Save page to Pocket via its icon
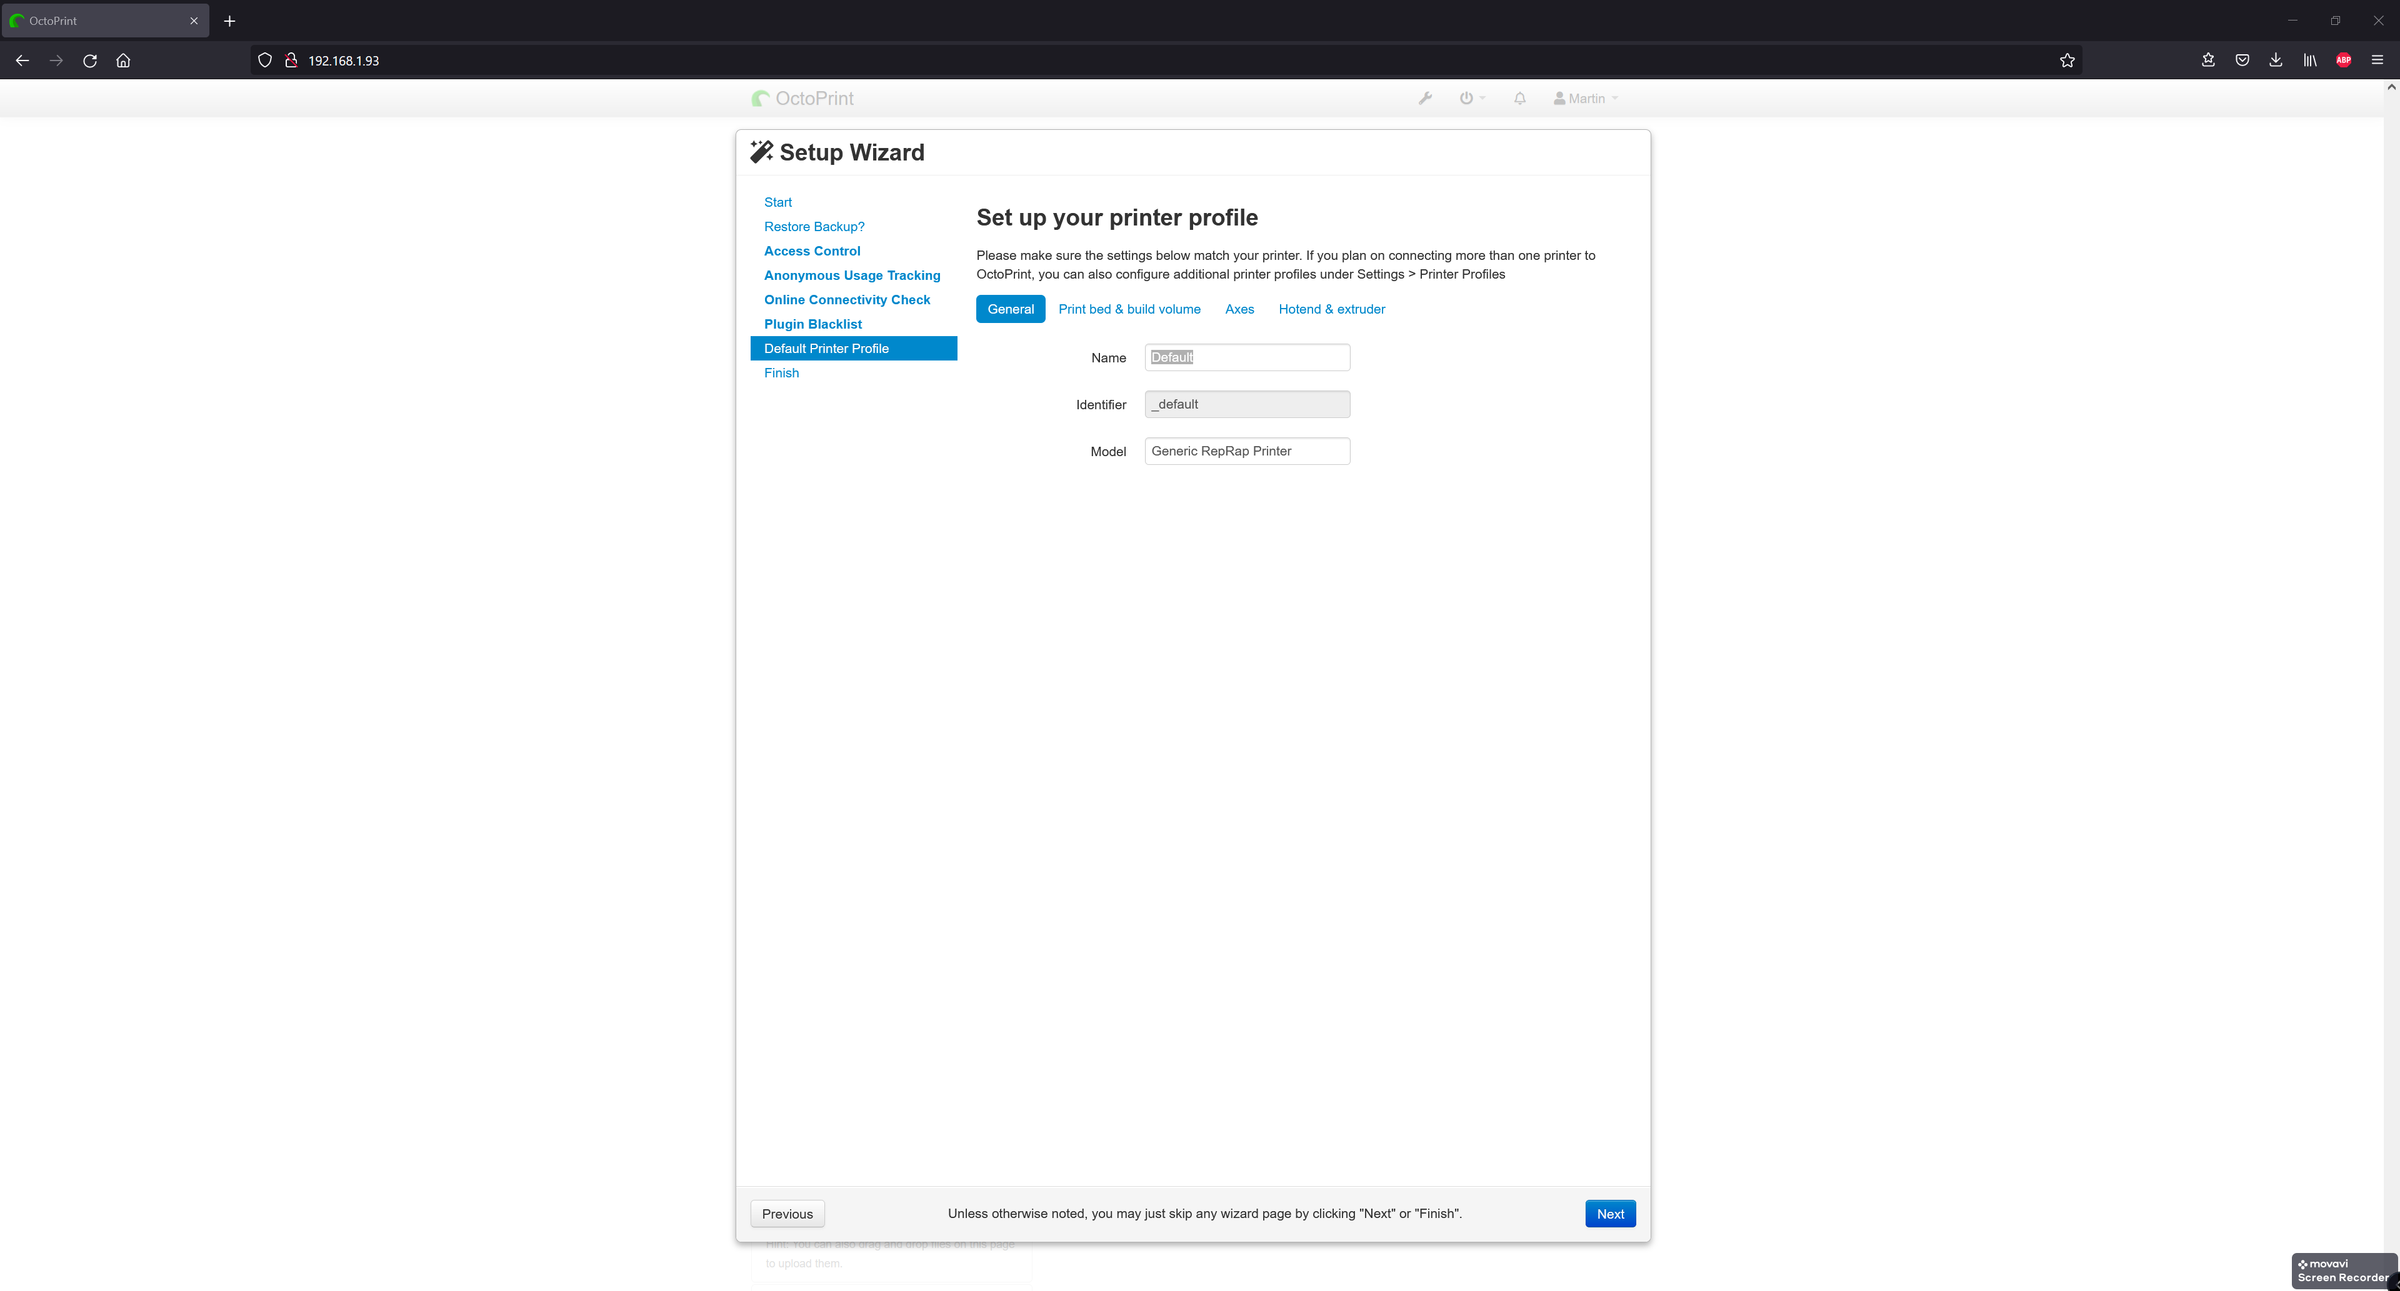Viewport: 2400px width, 1291px height. 2241,60
